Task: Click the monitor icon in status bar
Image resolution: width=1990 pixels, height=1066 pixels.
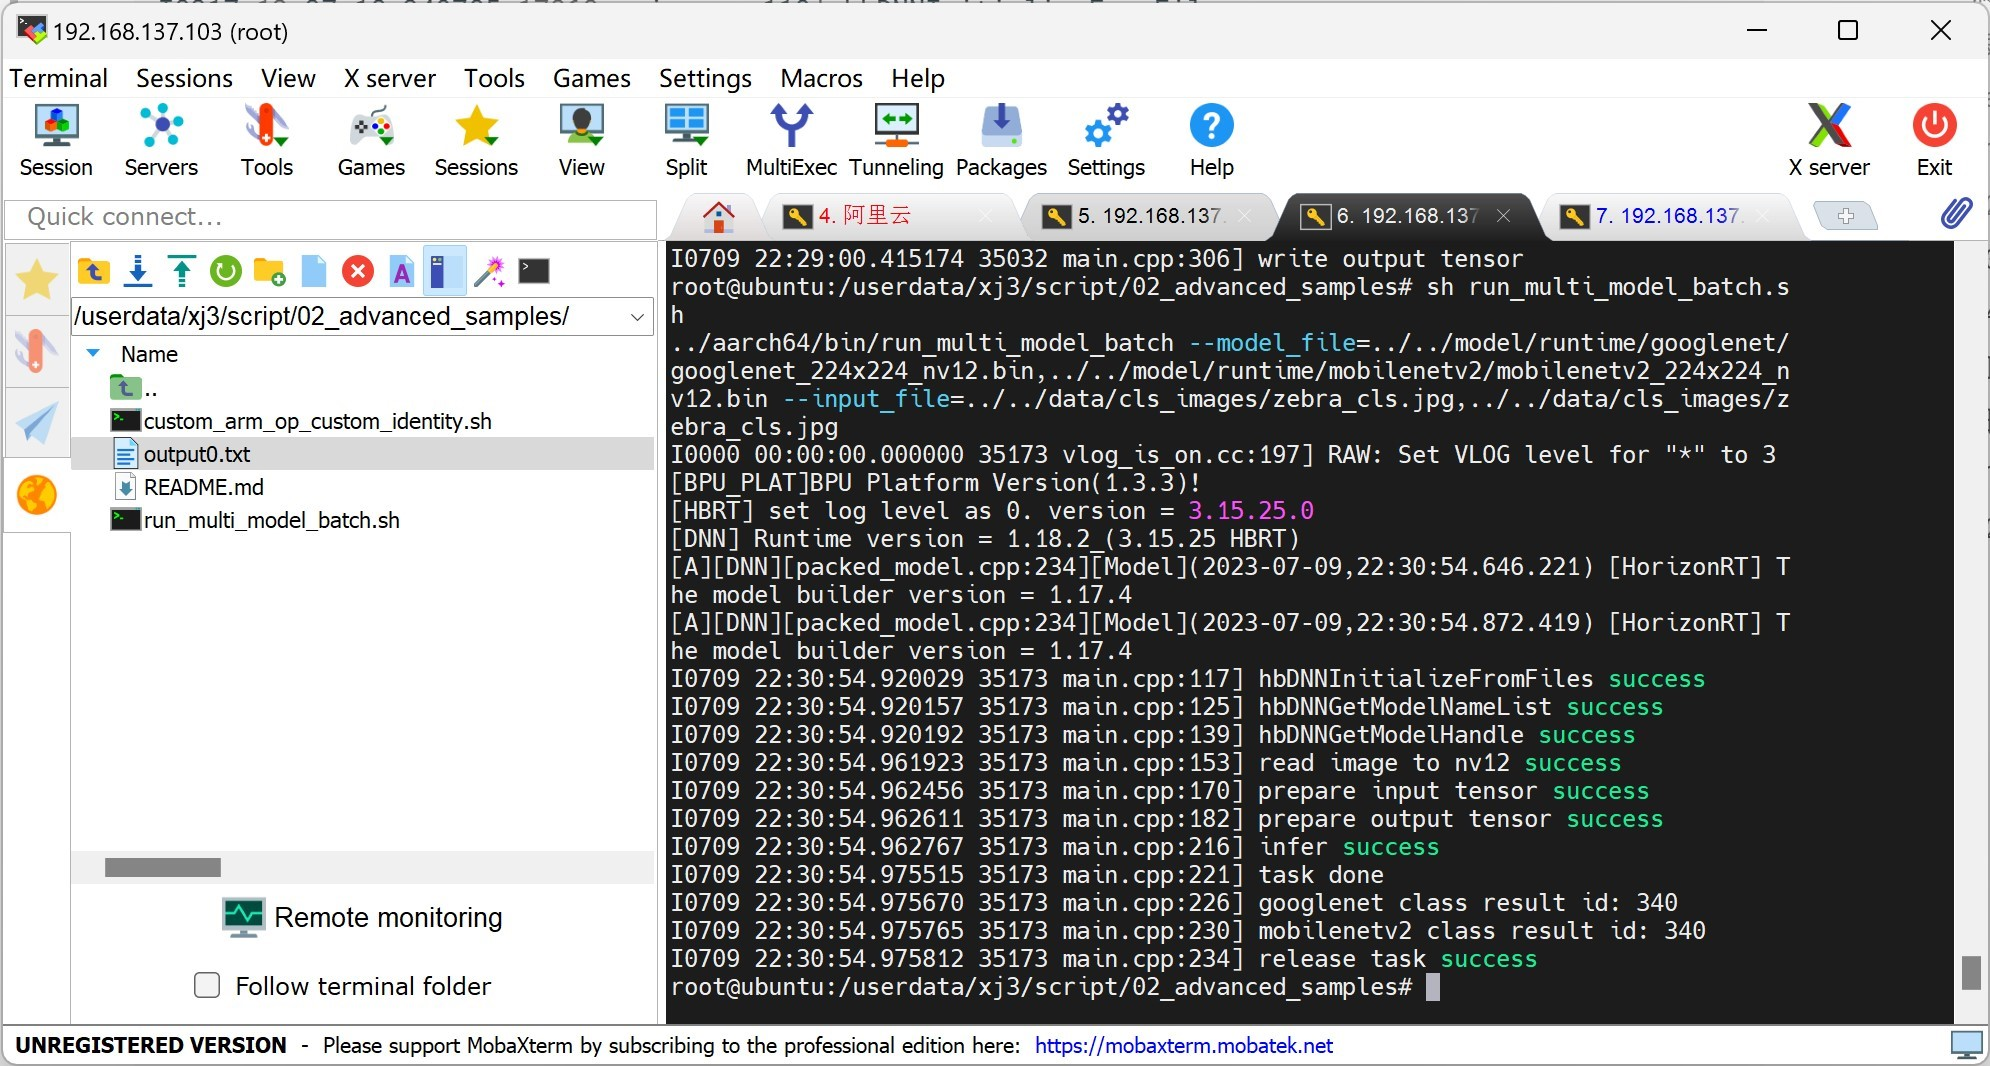Action: (1967, 1045)
